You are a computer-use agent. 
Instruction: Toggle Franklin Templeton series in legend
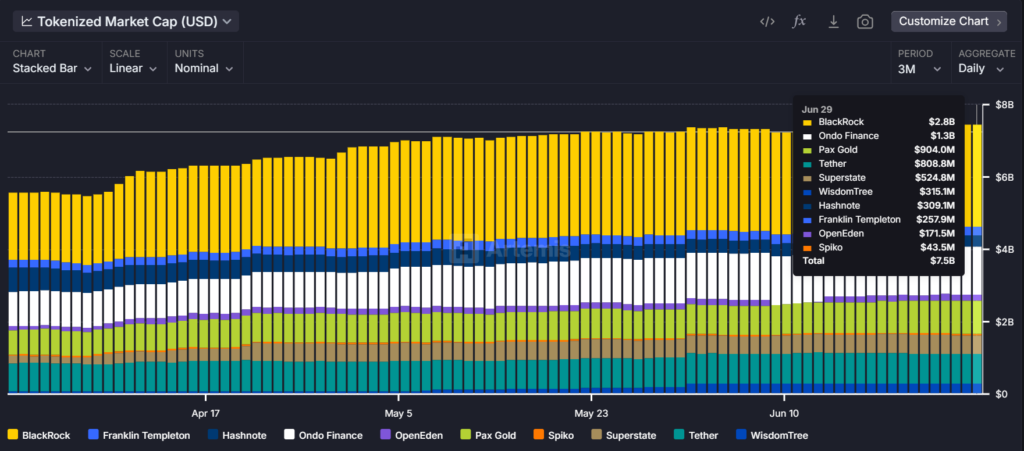point(138,435)
